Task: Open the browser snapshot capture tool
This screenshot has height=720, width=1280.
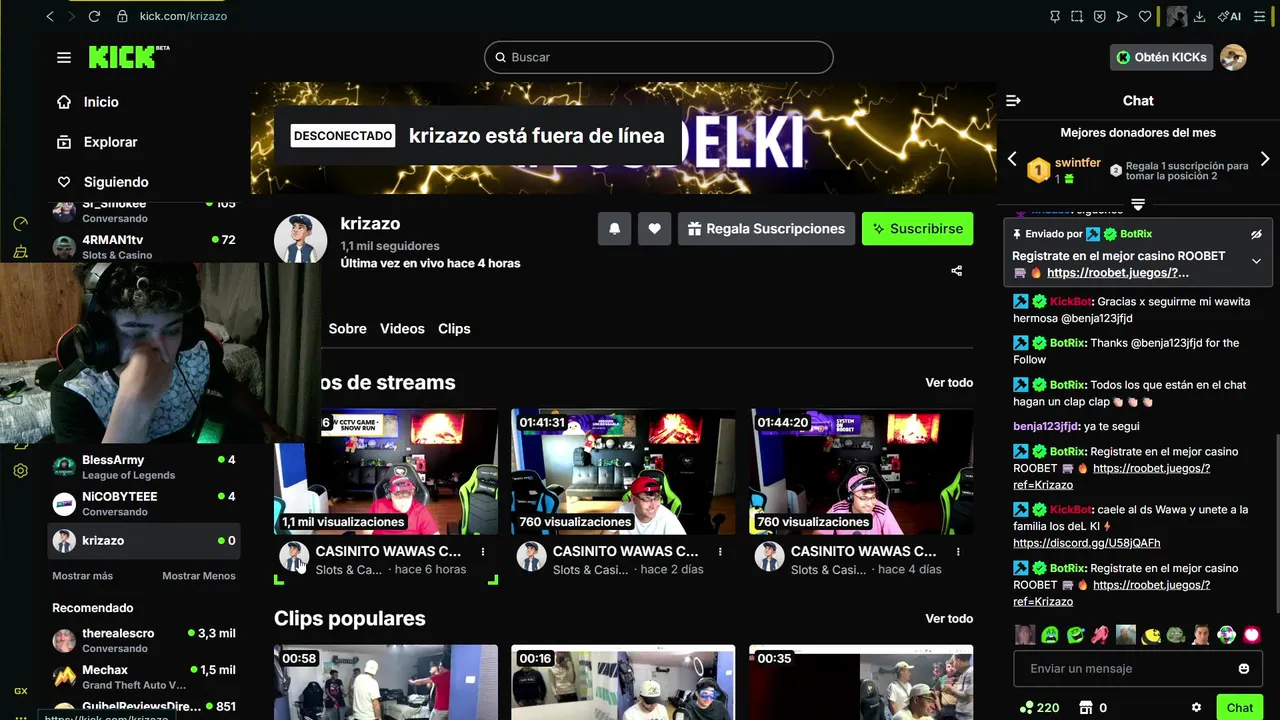Action: 1077,16
